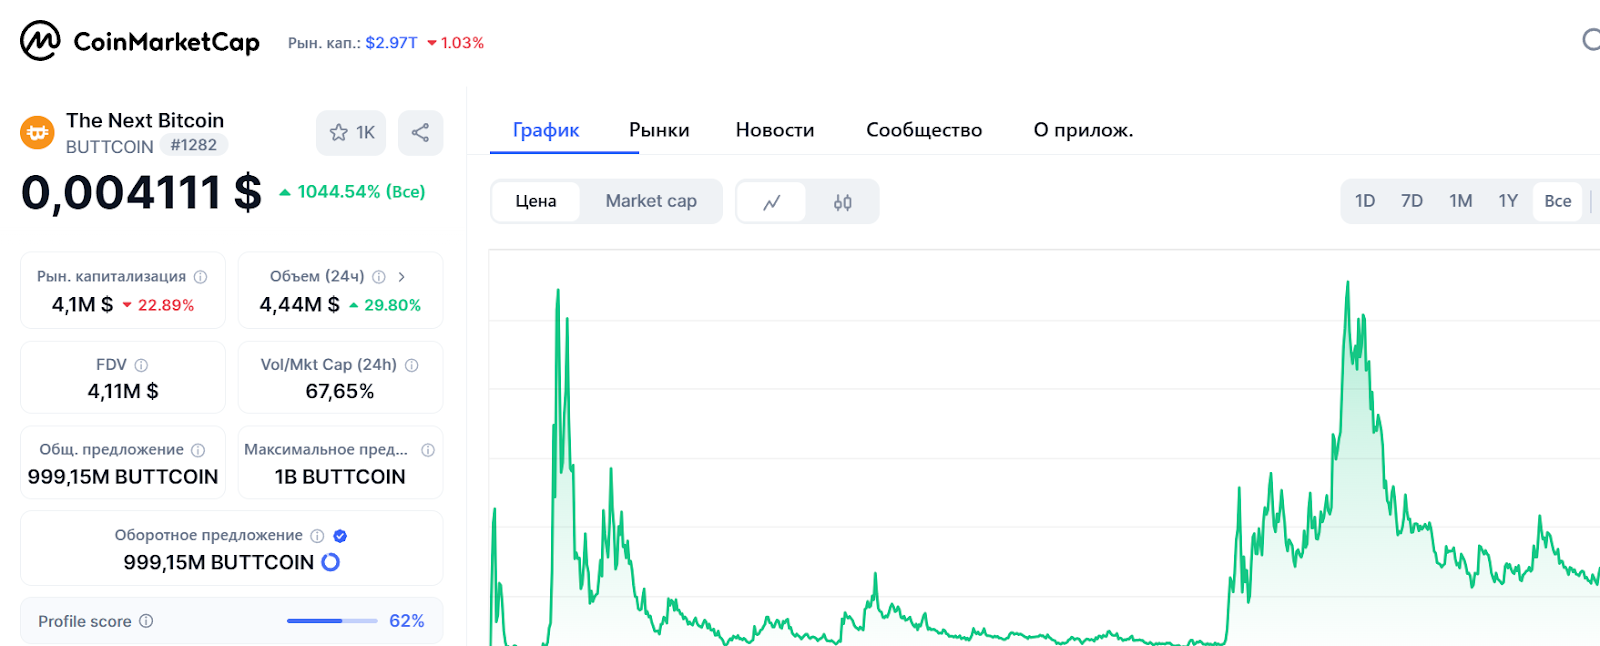Click the 62% profile score value
This screenshot has height=646, width=1600.
pyautogui.click(x=407, y=621)
